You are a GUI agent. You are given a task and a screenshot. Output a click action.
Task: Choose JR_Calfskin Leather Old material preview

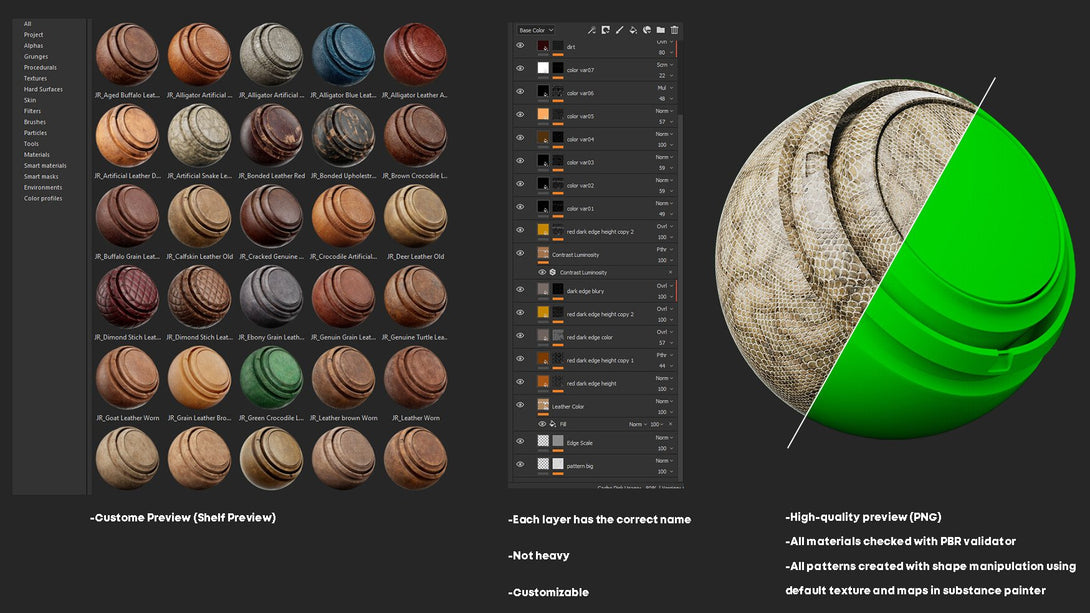tap(199, 215)
